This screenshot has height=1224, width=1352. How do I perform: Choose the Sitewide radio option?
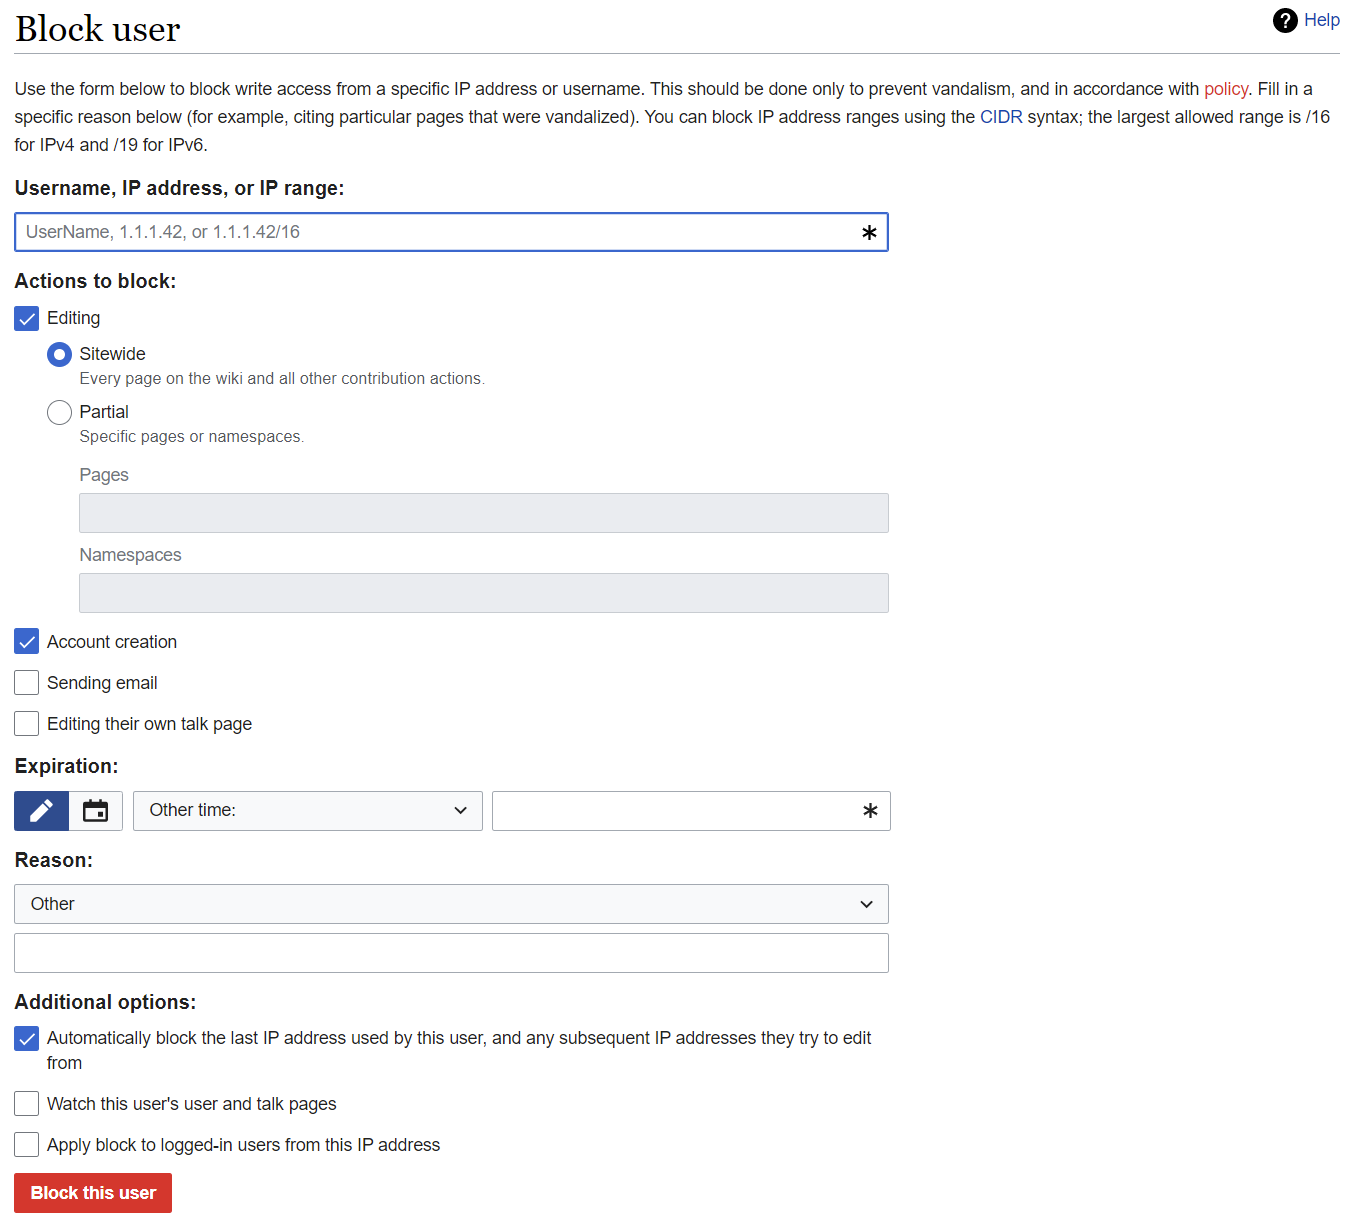tap(60, 354)
